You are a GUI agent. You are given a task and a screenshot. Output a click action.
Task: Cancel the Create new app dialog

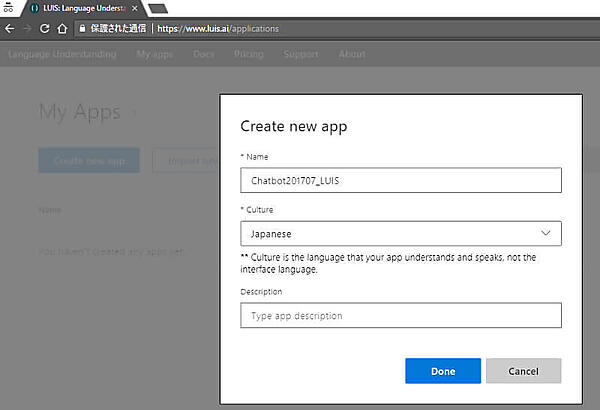click(x=523, y=371)
